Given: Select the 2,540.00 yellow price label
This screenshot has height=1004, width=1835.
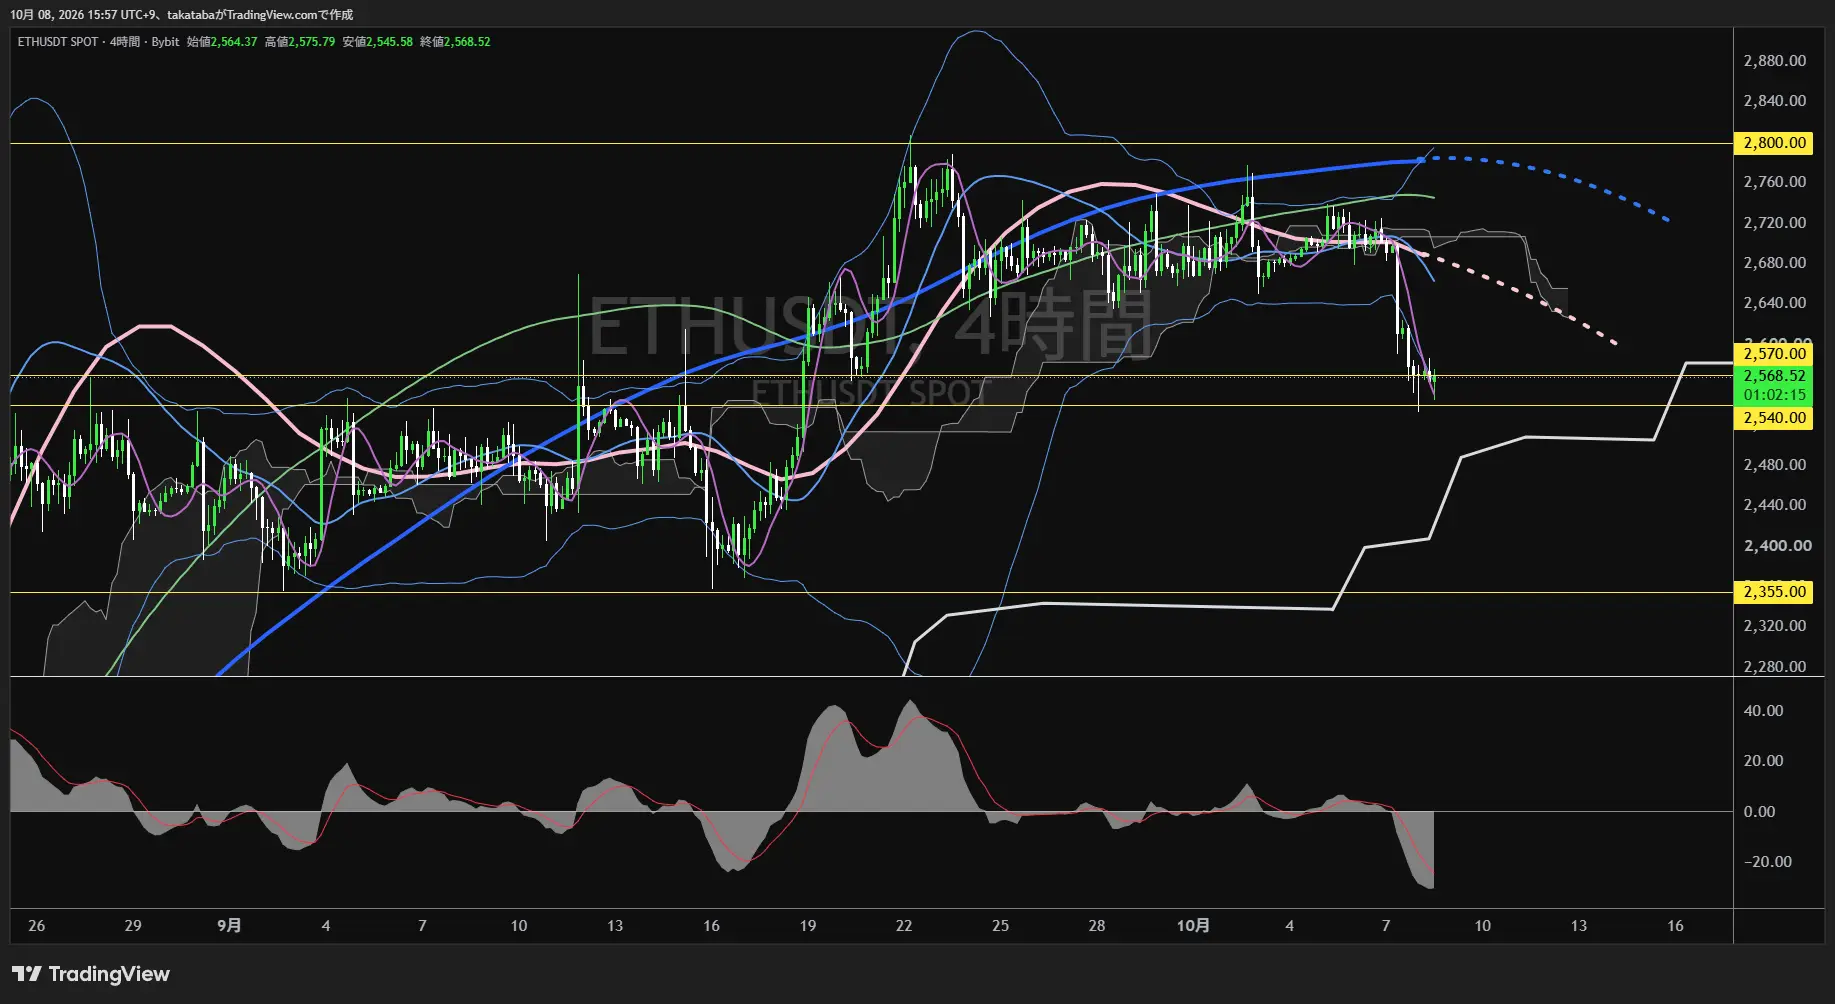Looking at the screenshot, I should pyautogui.click(x=1775, y=418).
